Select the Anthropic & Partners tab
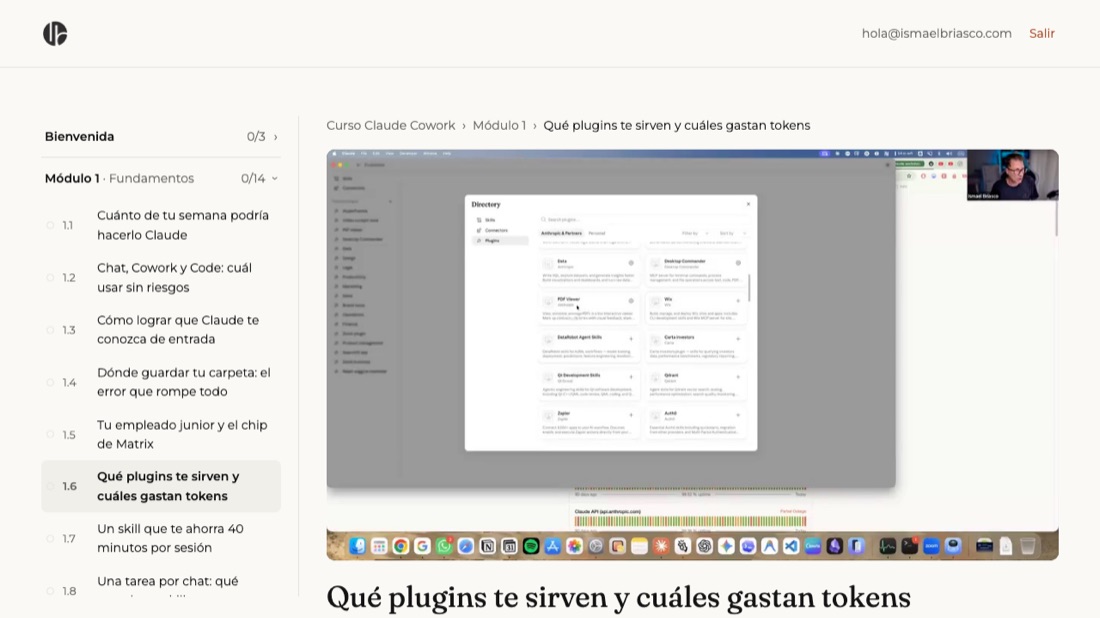The image size is (1100, 618). (561, 233)
